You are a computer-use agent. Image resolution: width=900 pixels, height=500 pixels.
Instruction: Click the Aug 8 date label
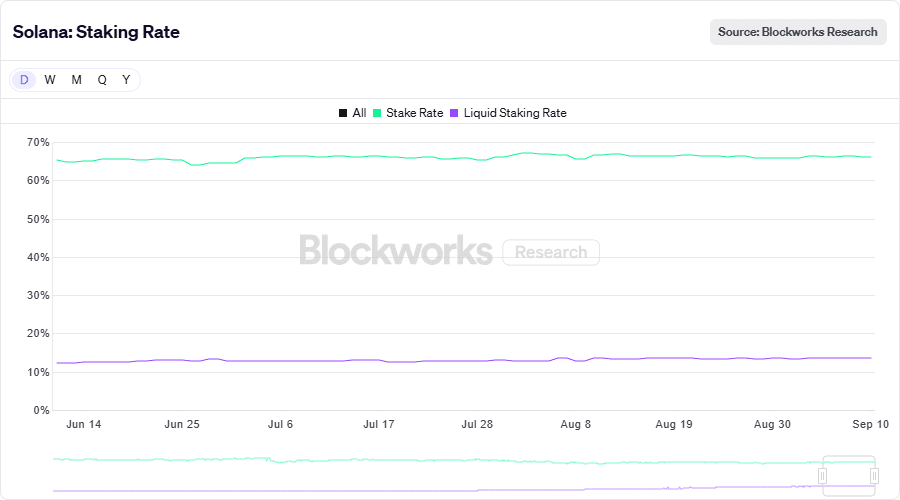(x=576, y=424)
